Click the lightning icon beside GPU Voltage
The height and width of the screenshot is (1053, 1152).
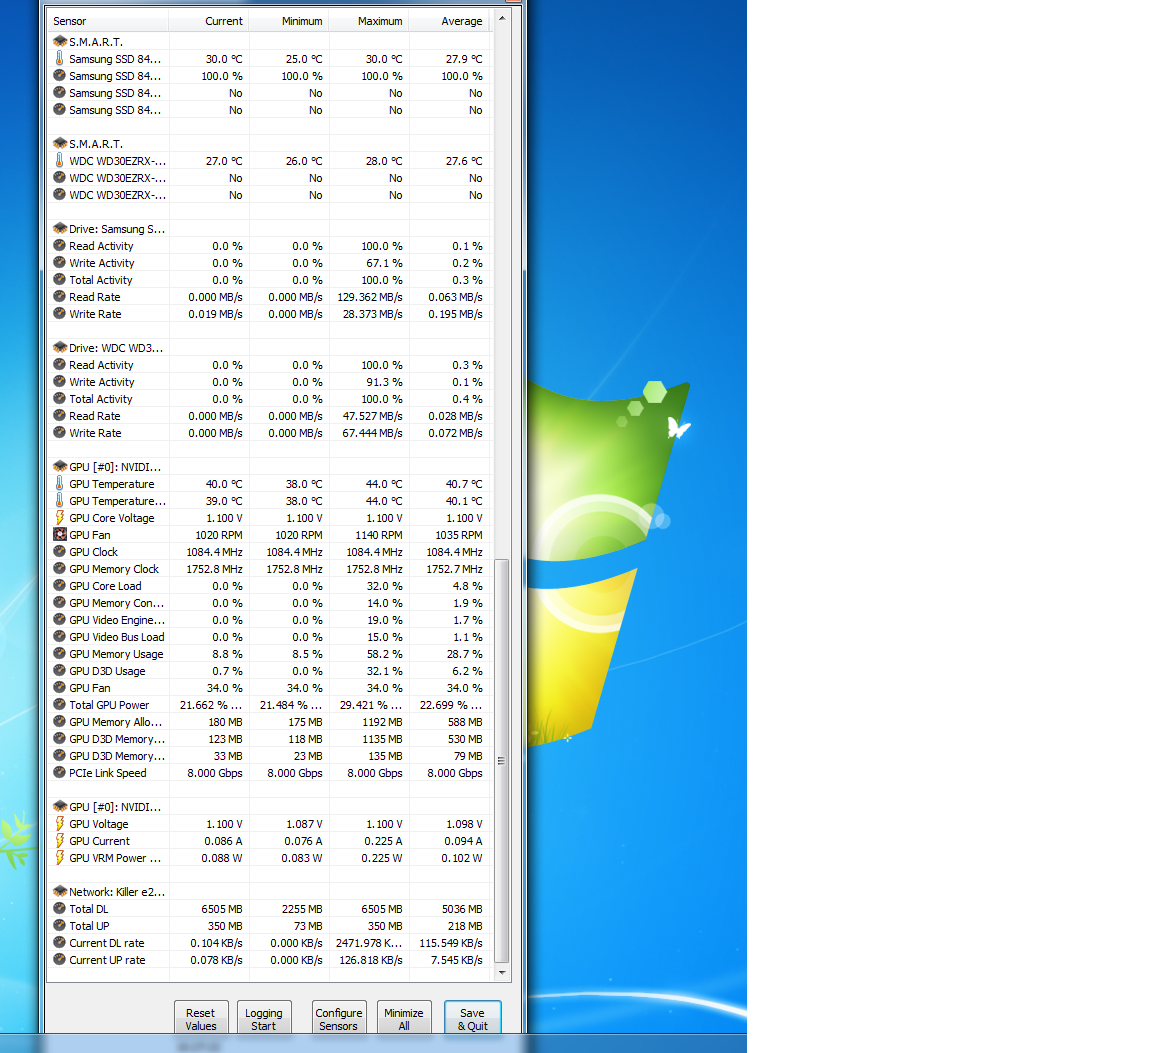click(x=60, y=823)
